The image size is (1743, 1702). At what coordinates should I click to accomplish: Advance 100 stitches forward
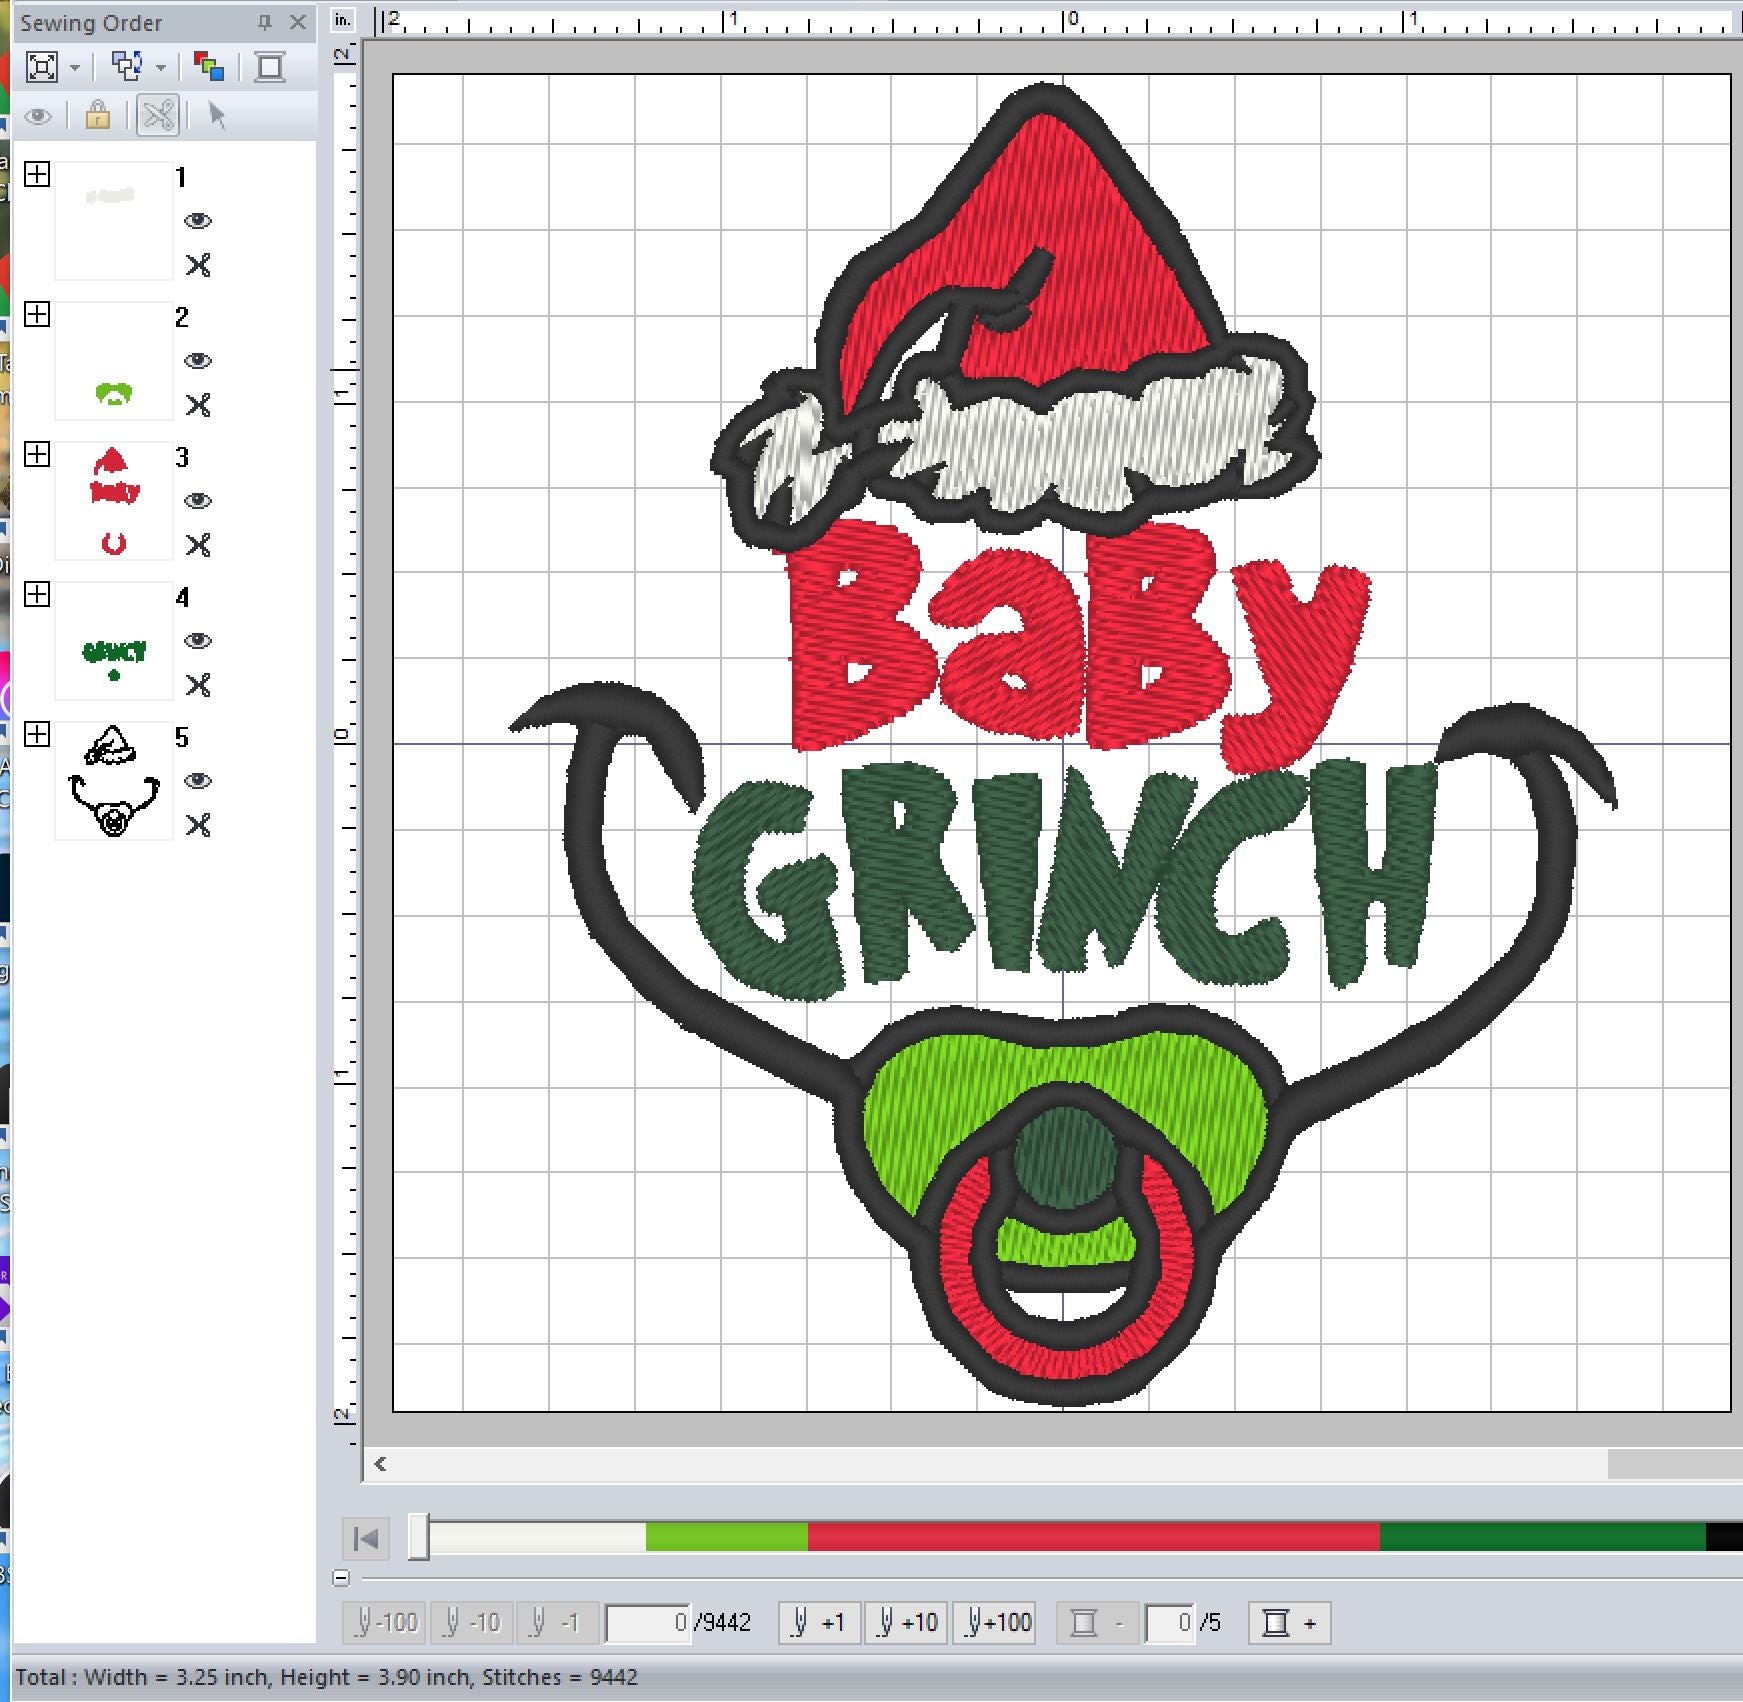994,1622
